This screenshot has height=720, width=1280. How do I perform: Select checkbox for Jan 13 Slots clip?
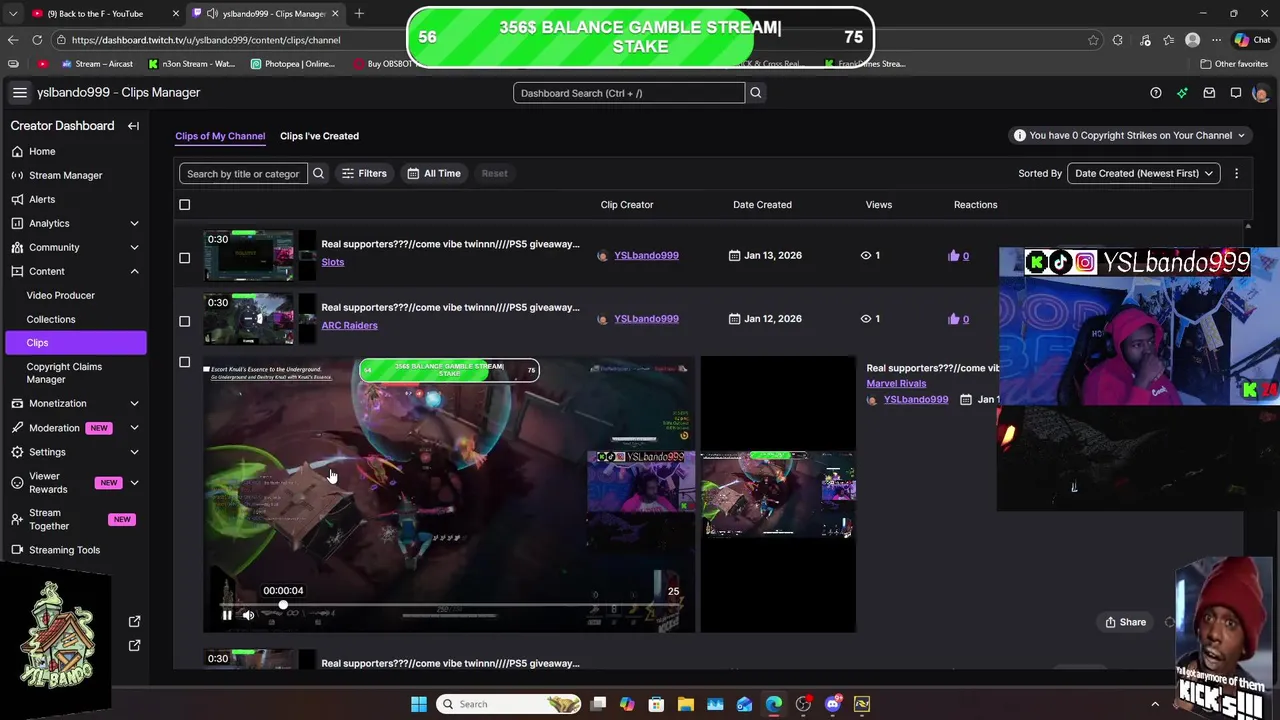pos(184,258)
